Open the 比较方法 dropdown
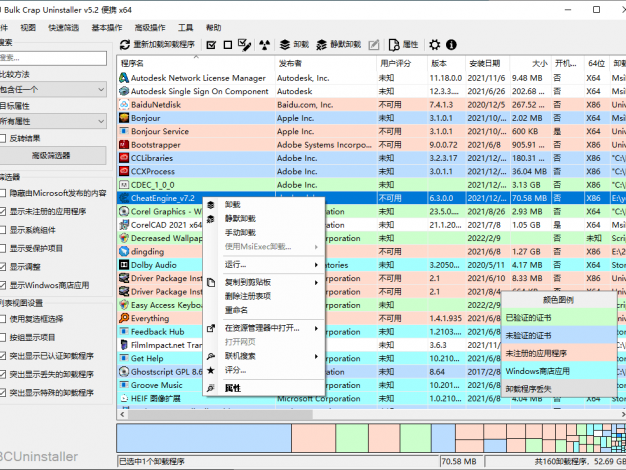The image size is (626, 470). (x=53, y=89)
